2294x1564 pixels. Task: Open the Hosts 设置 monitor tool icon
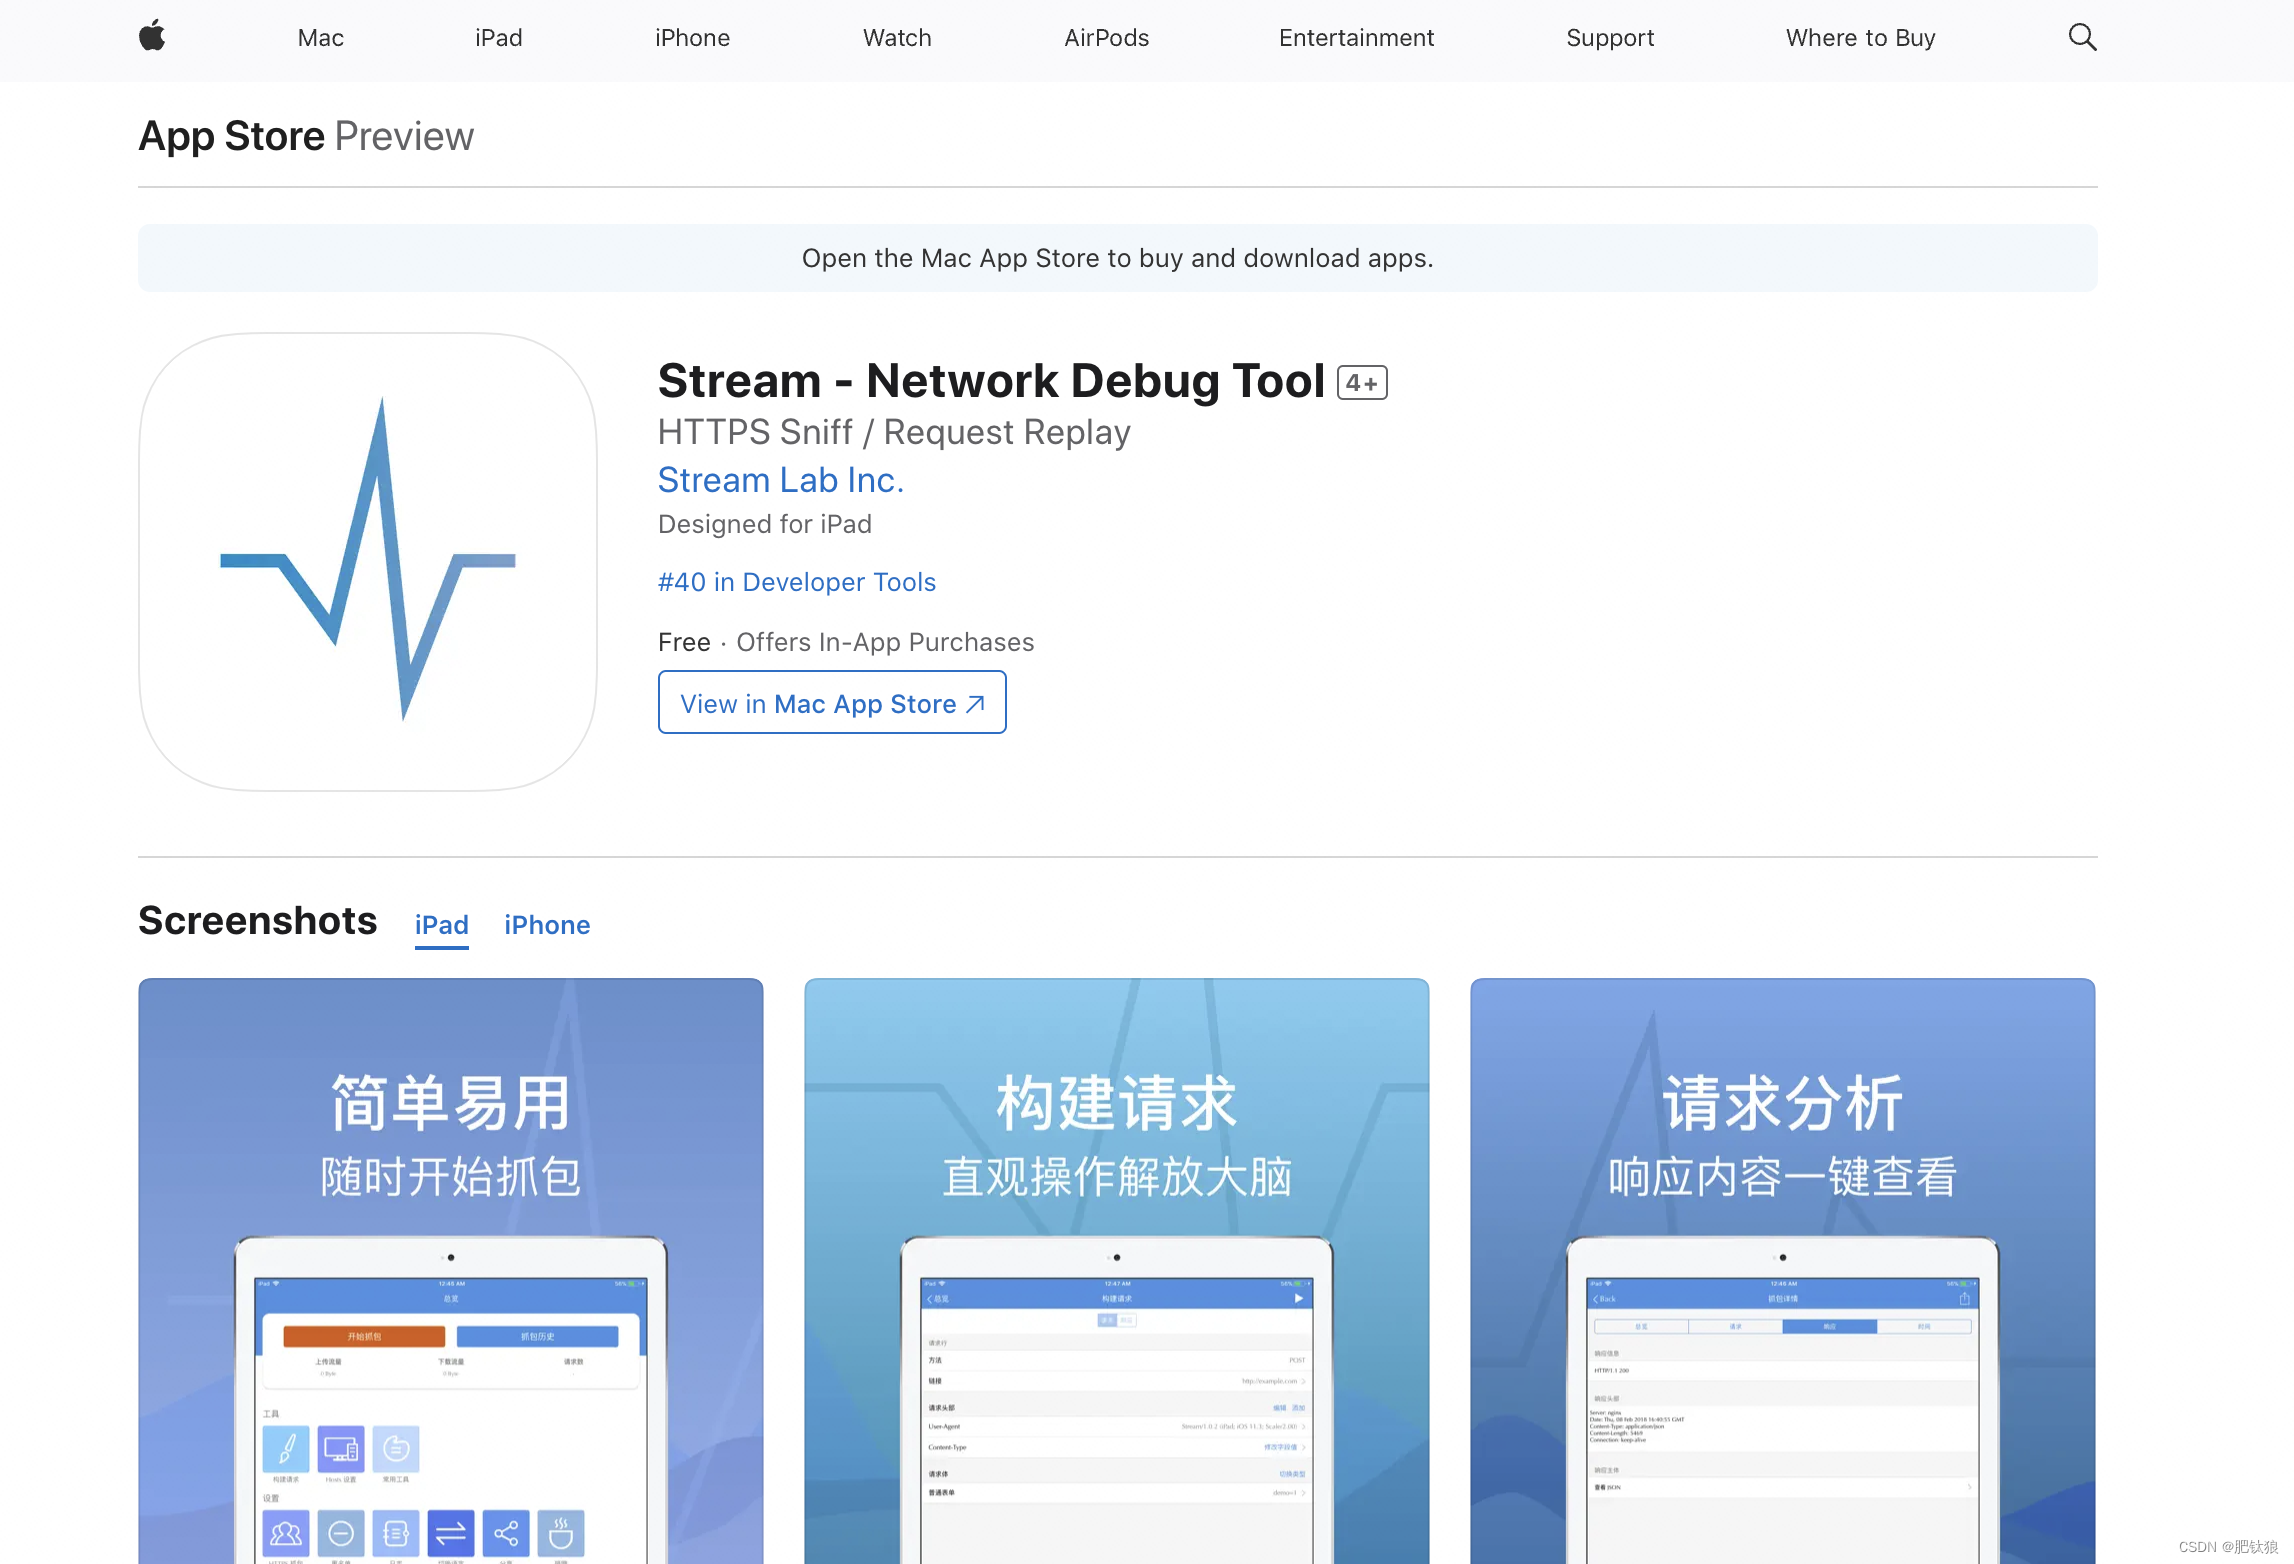[x=342, y=1449]
